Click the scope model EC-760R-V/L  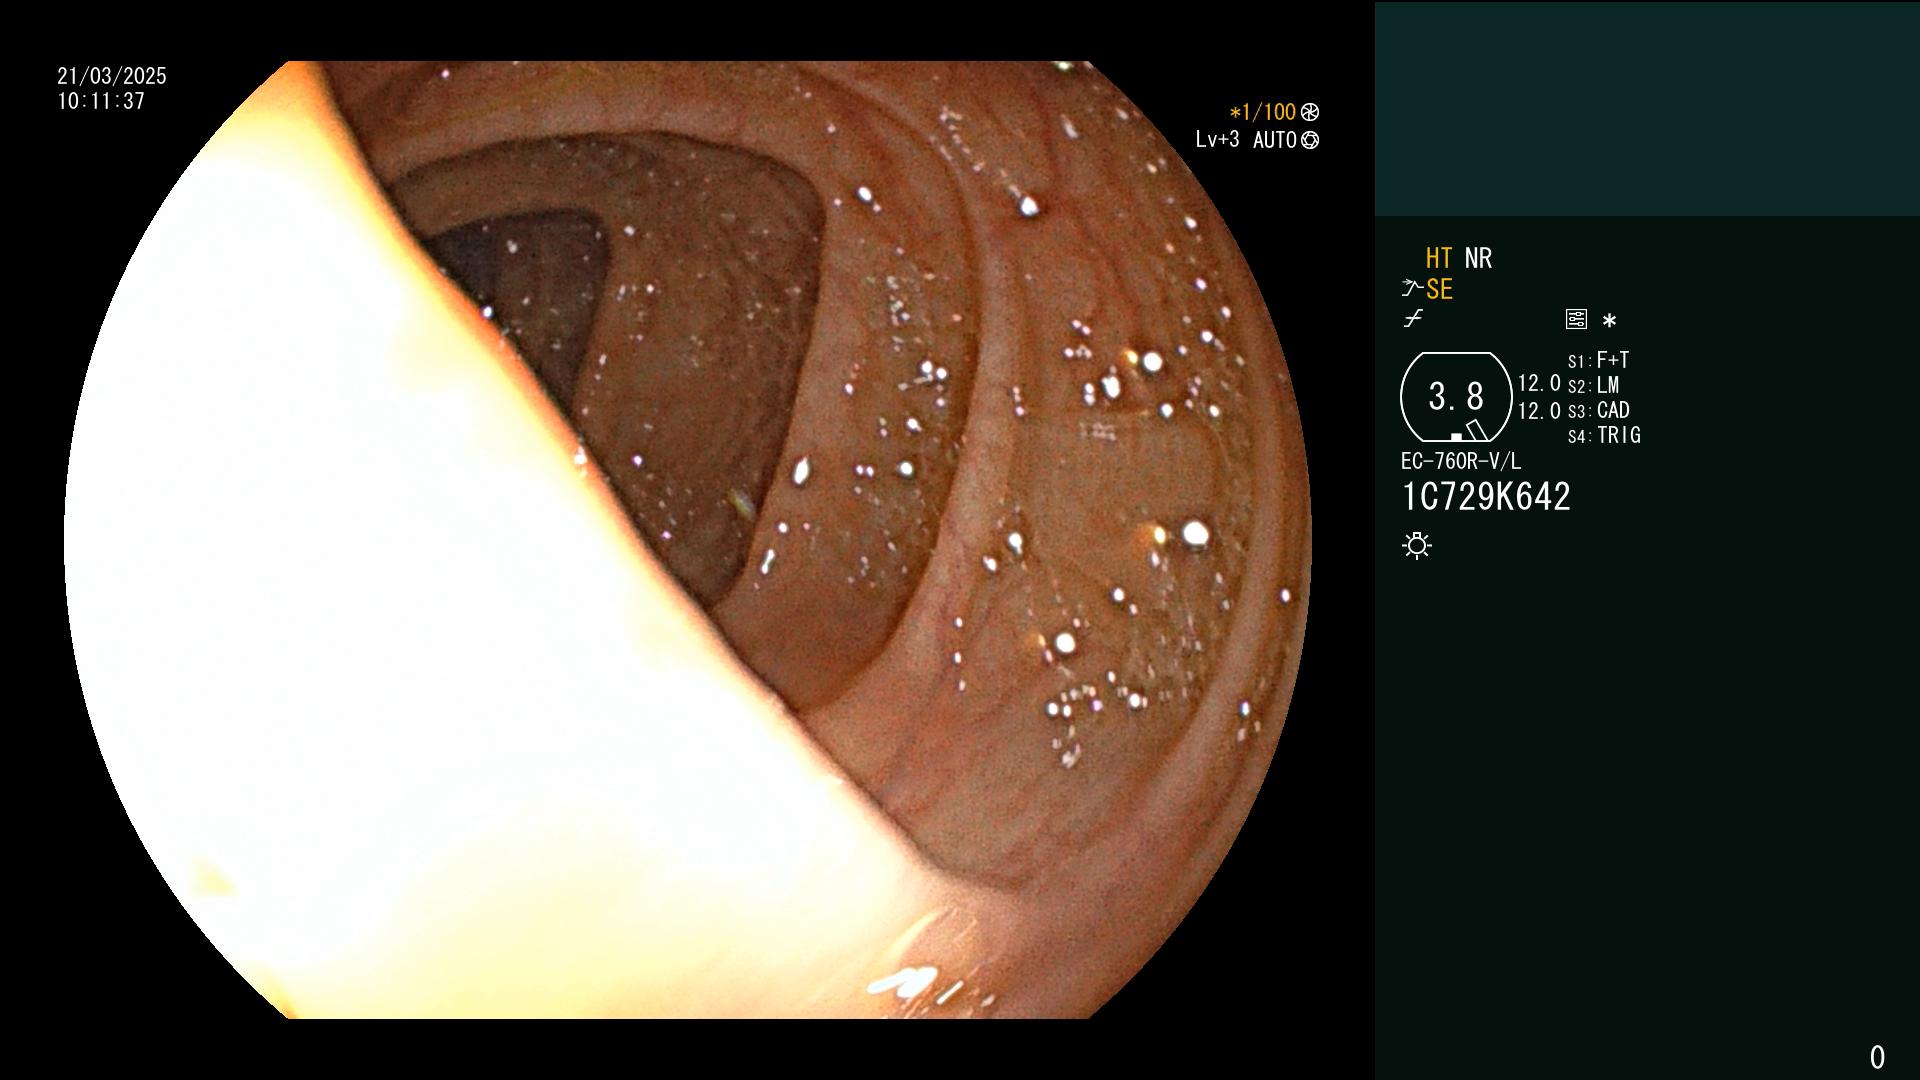point(1461,461)
